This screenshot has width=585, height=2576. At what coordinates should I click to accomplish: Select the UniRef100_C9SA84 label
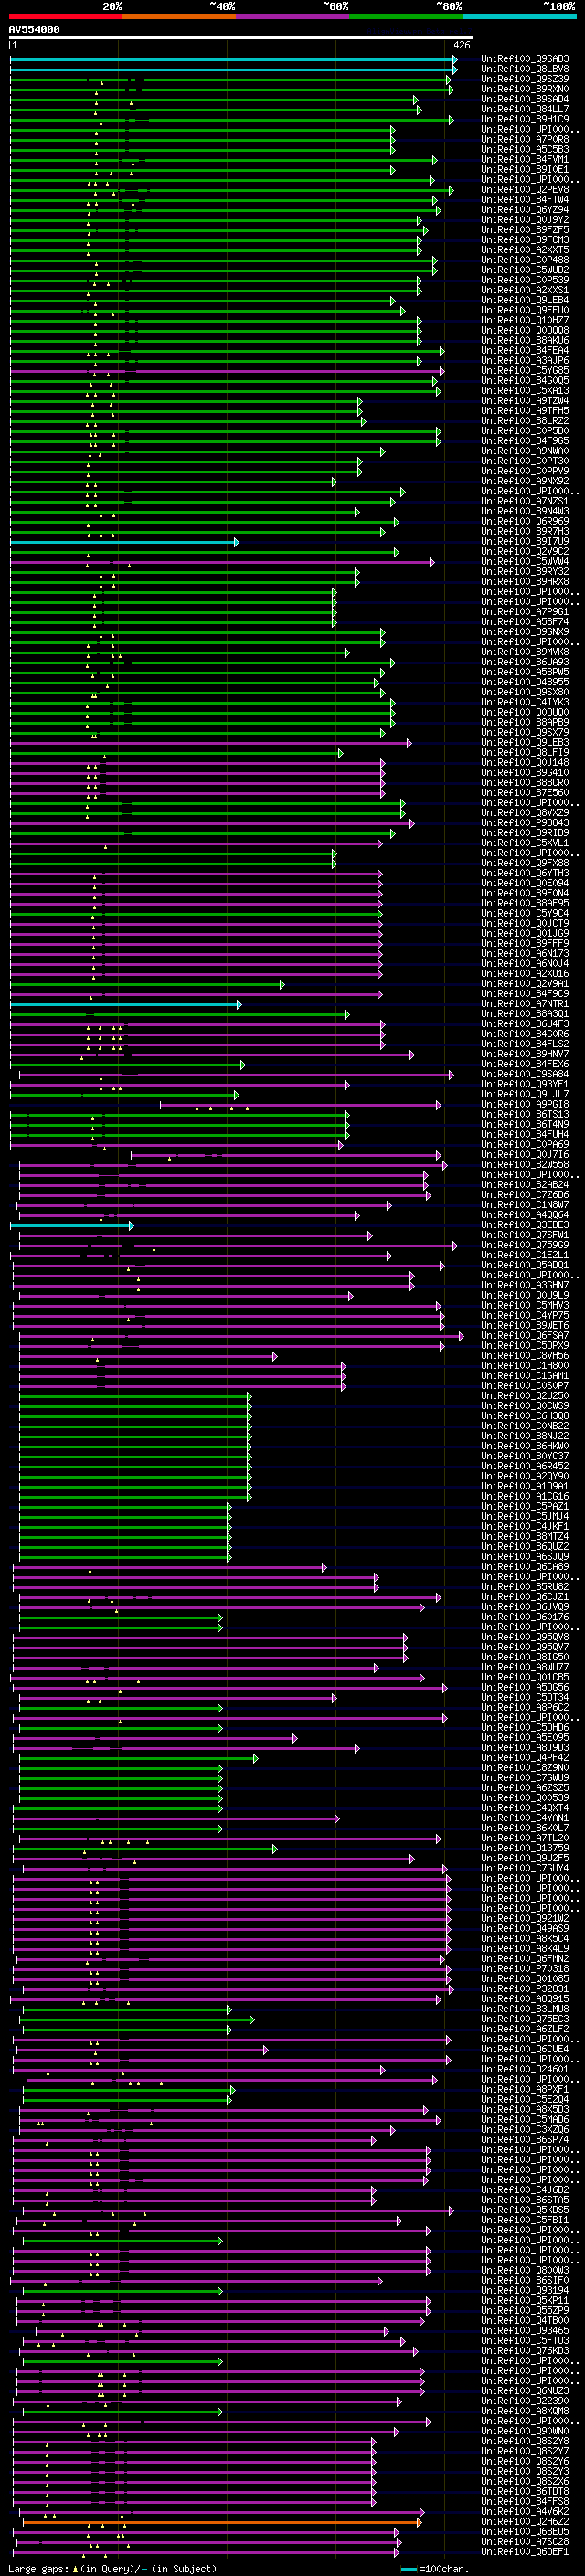(x=525, y=1074)
